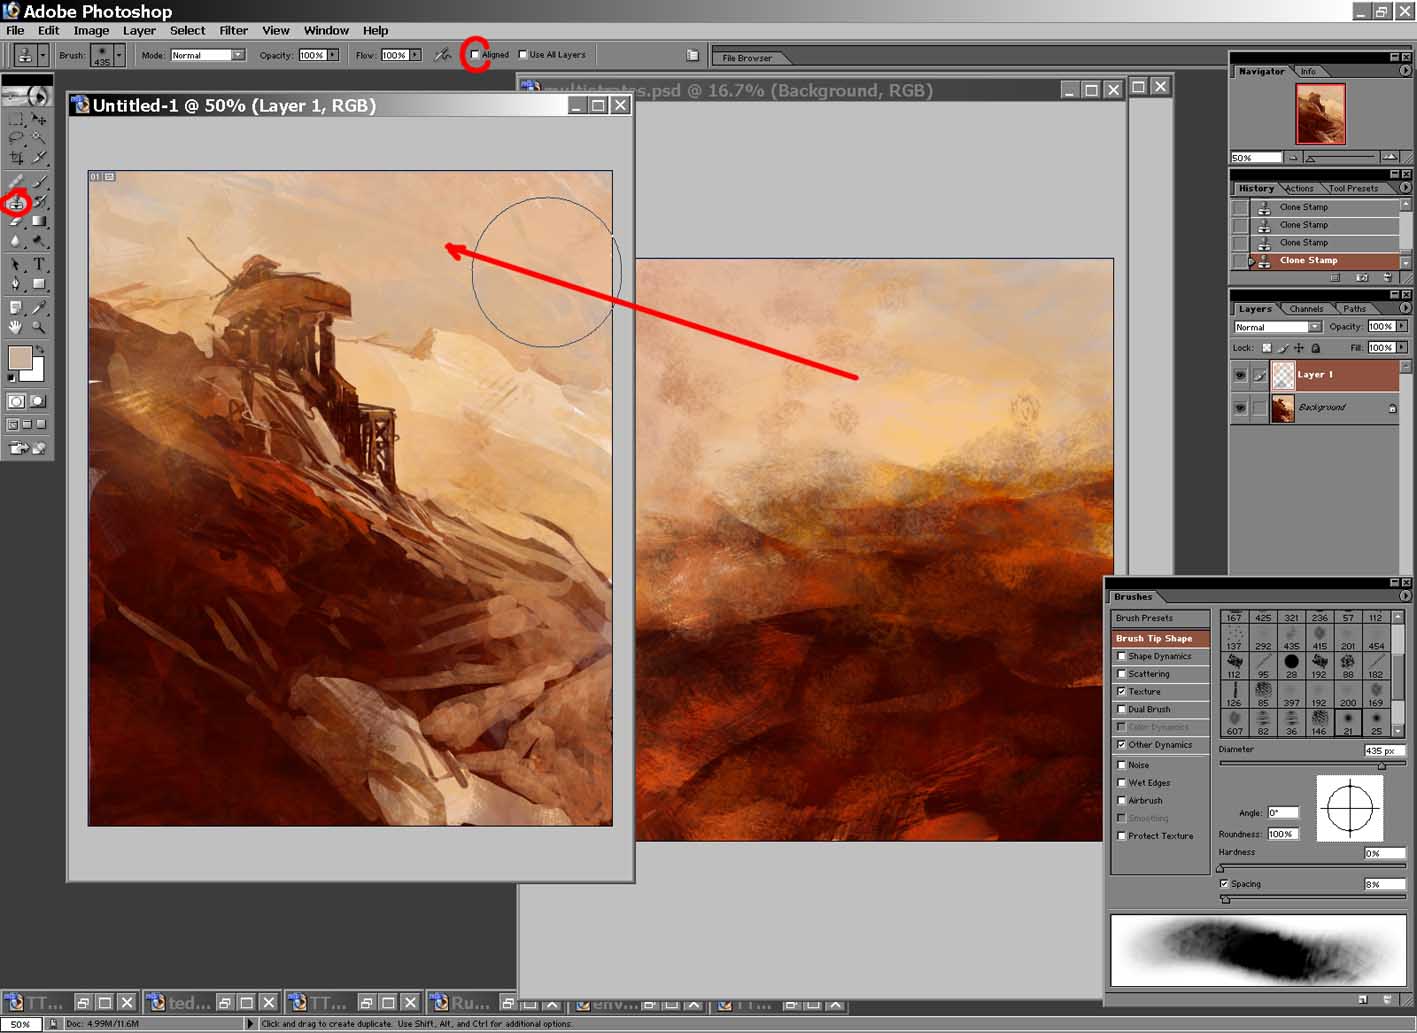The height and width of the screenshot is (1033, 1417).
Task: Select the History Brush tool
Action: click(x=39, y=203)
